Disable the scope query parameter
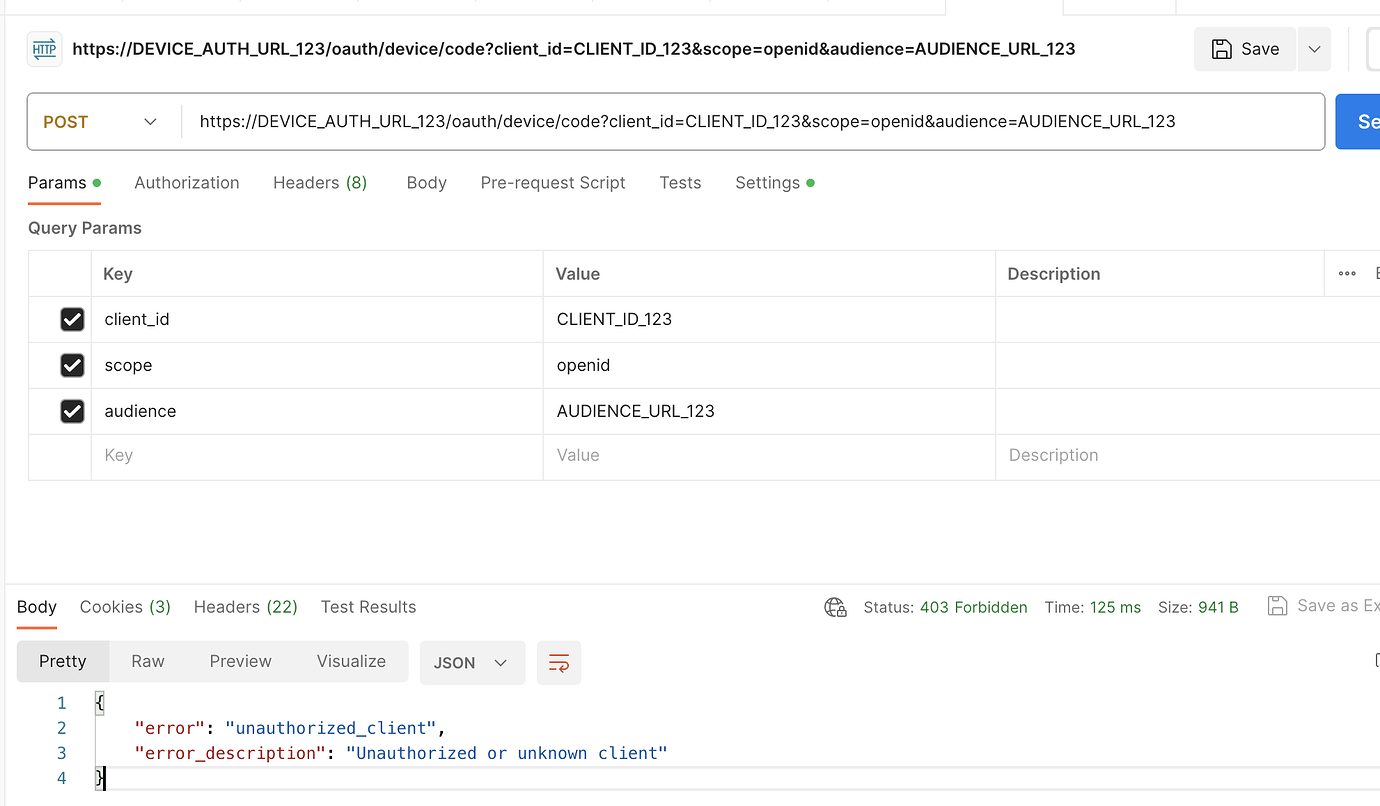This screenshot has width=1380, height=806. (x=72, y=365)
